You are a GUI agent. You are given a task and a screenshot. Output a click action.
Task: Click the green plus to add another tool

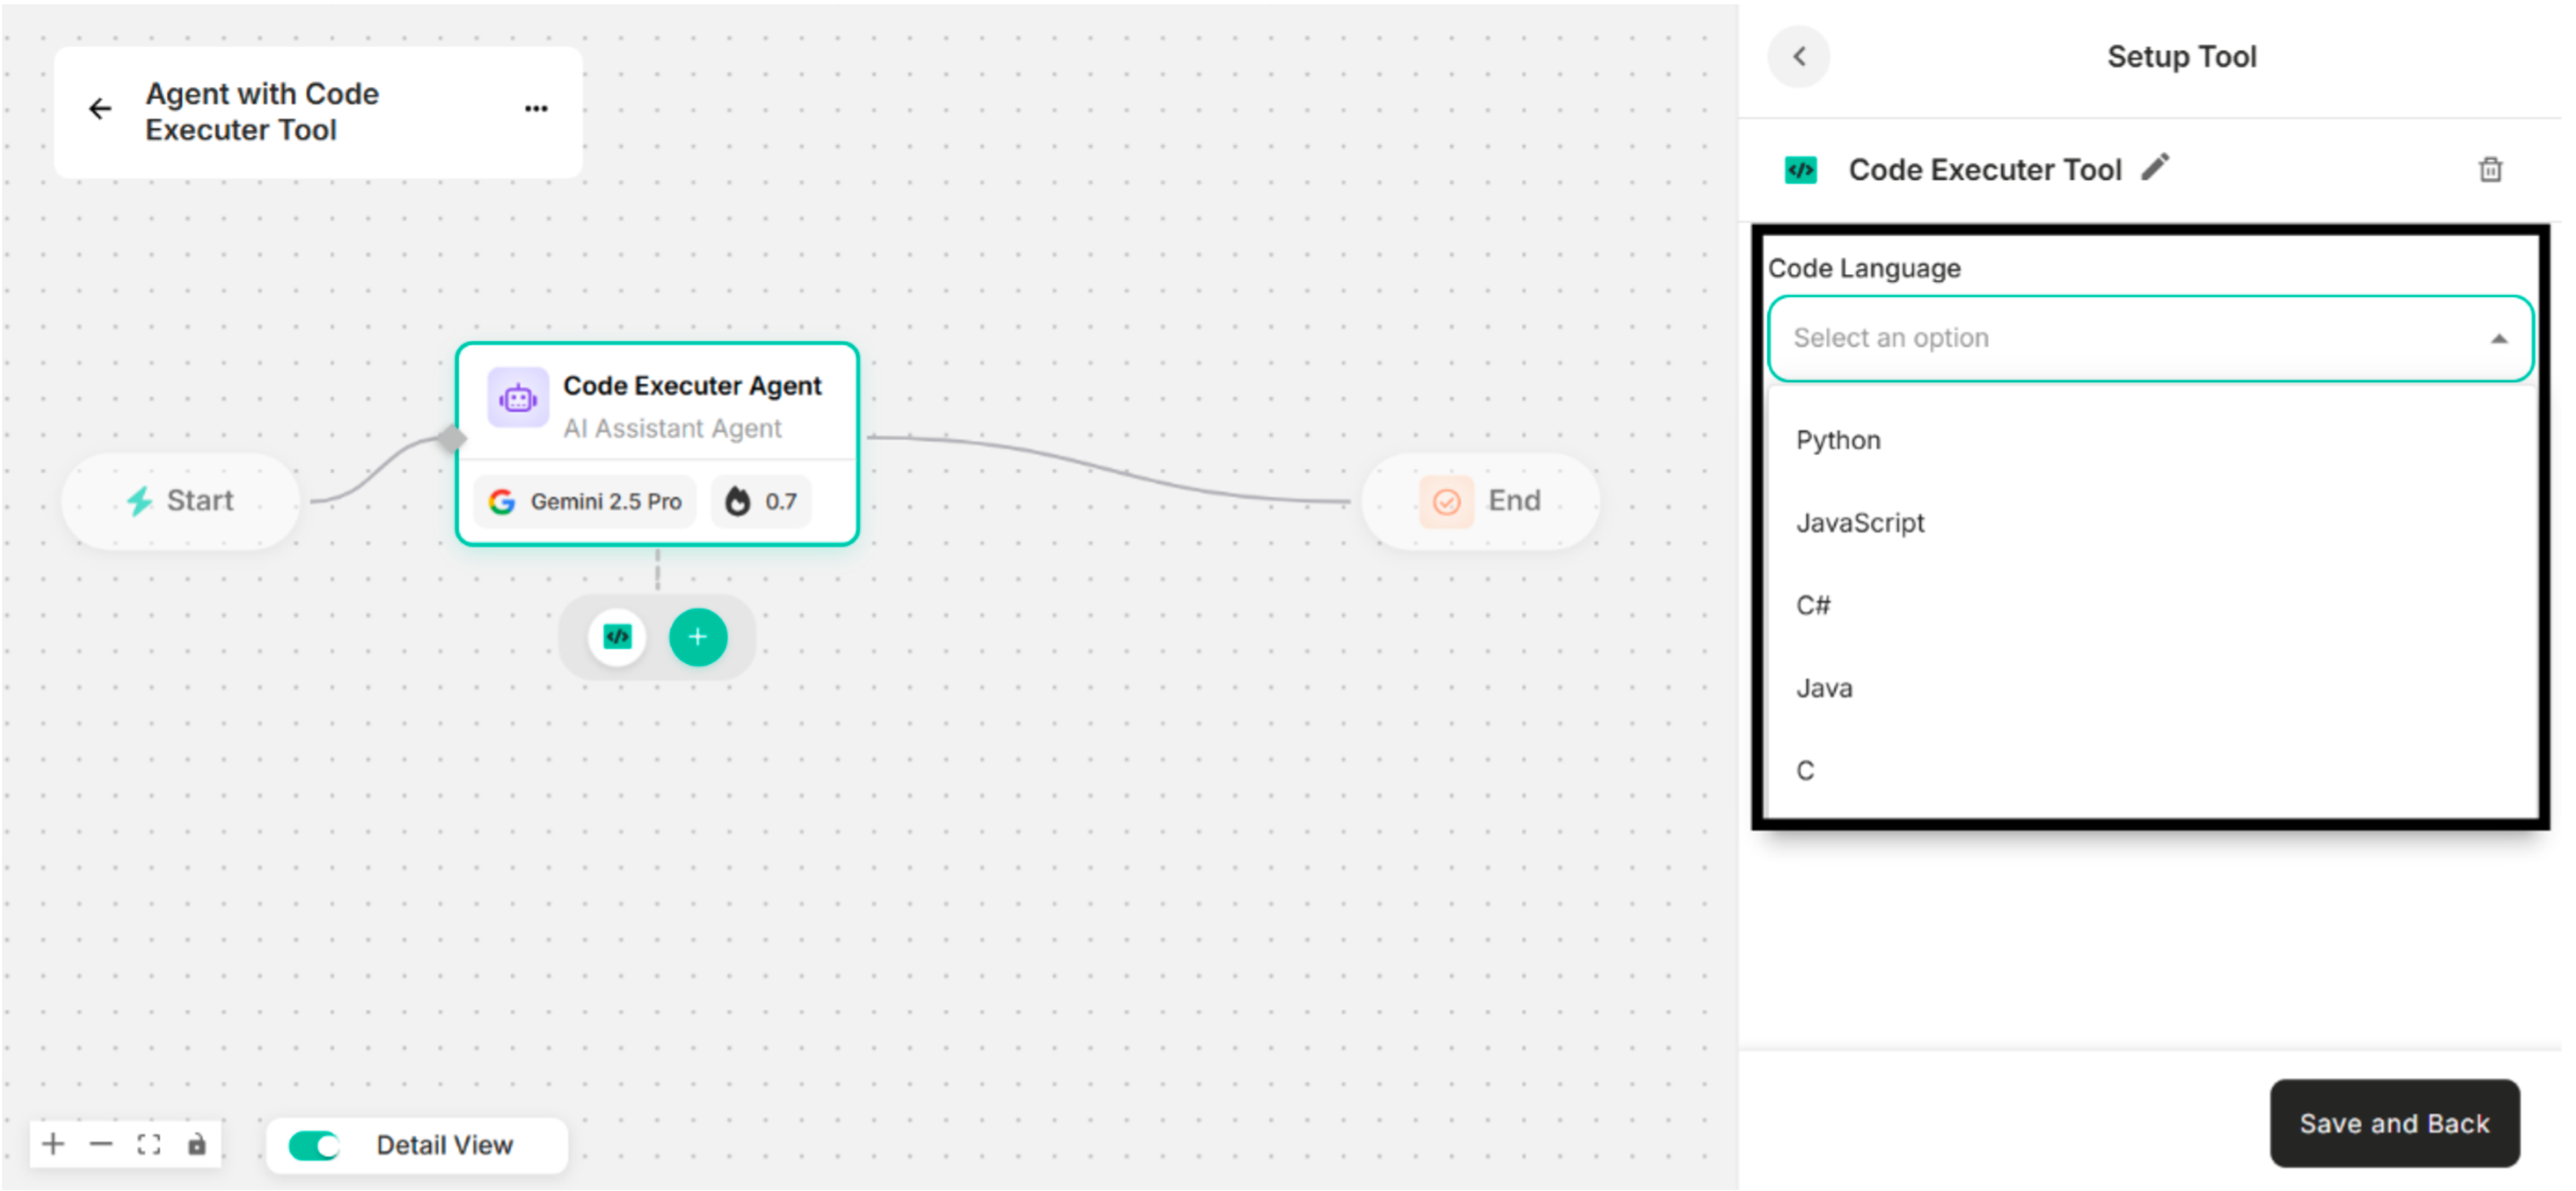tap(698, 636)
